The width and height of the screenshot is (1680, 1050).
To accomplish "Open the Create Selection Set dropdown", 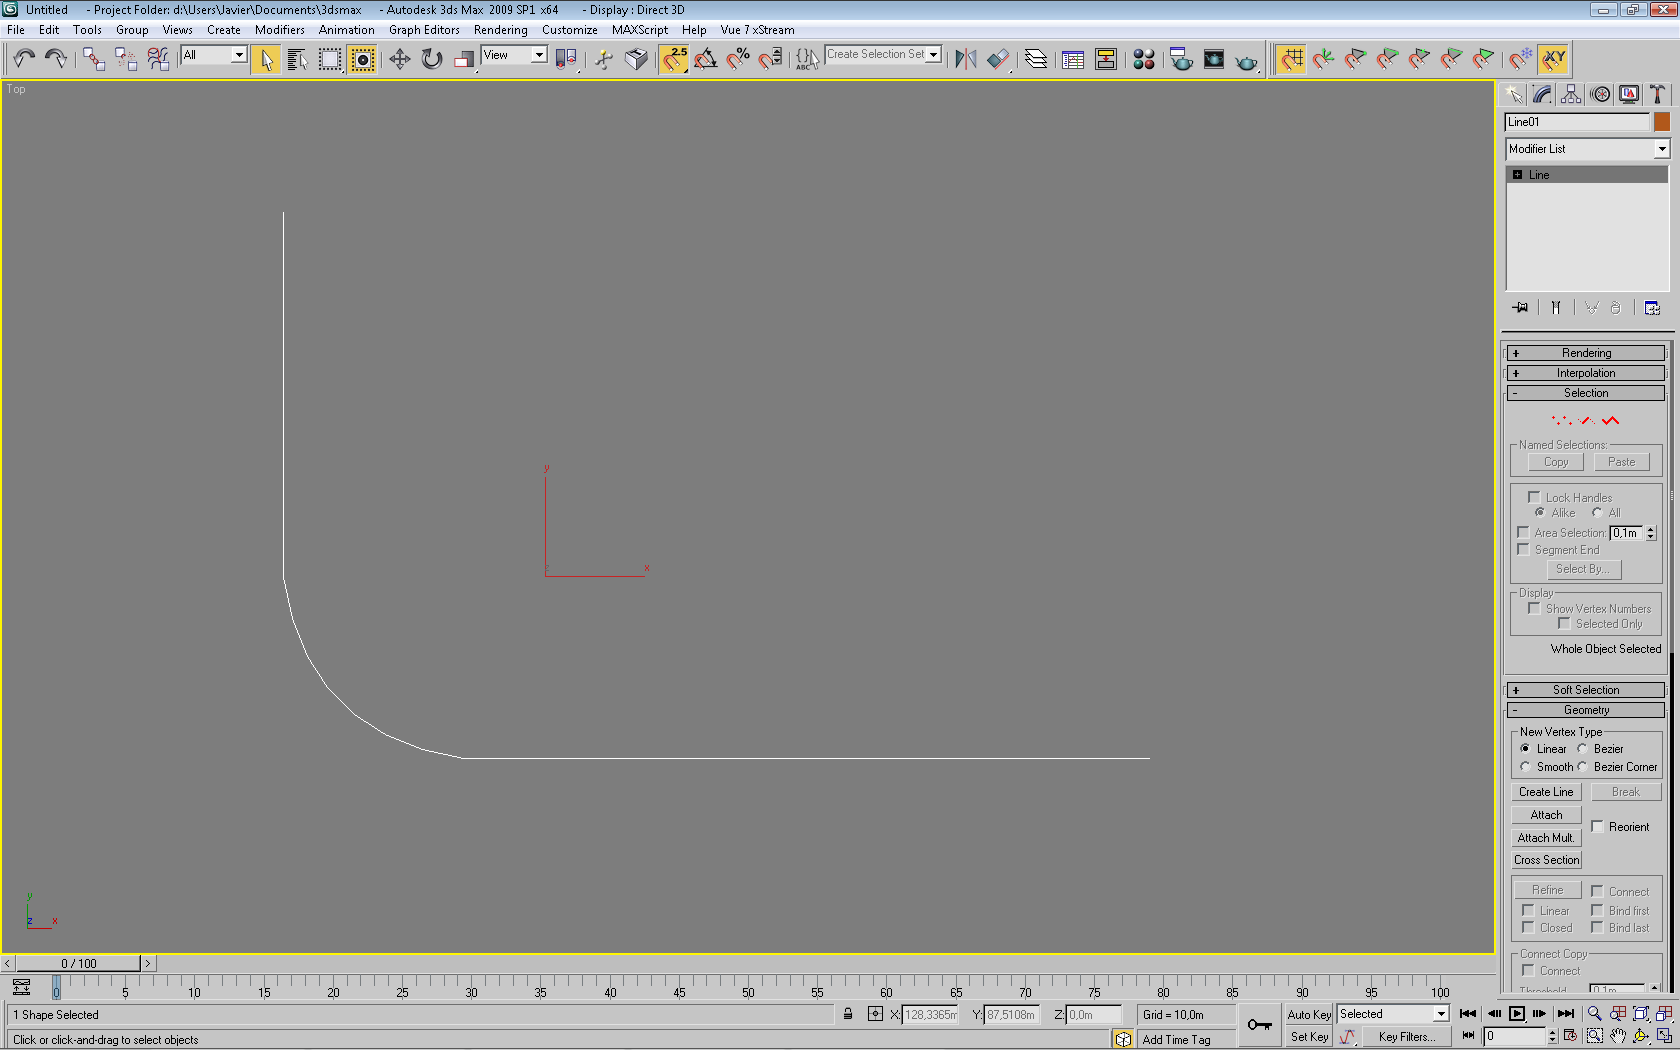I will click(x=884, y=54).
